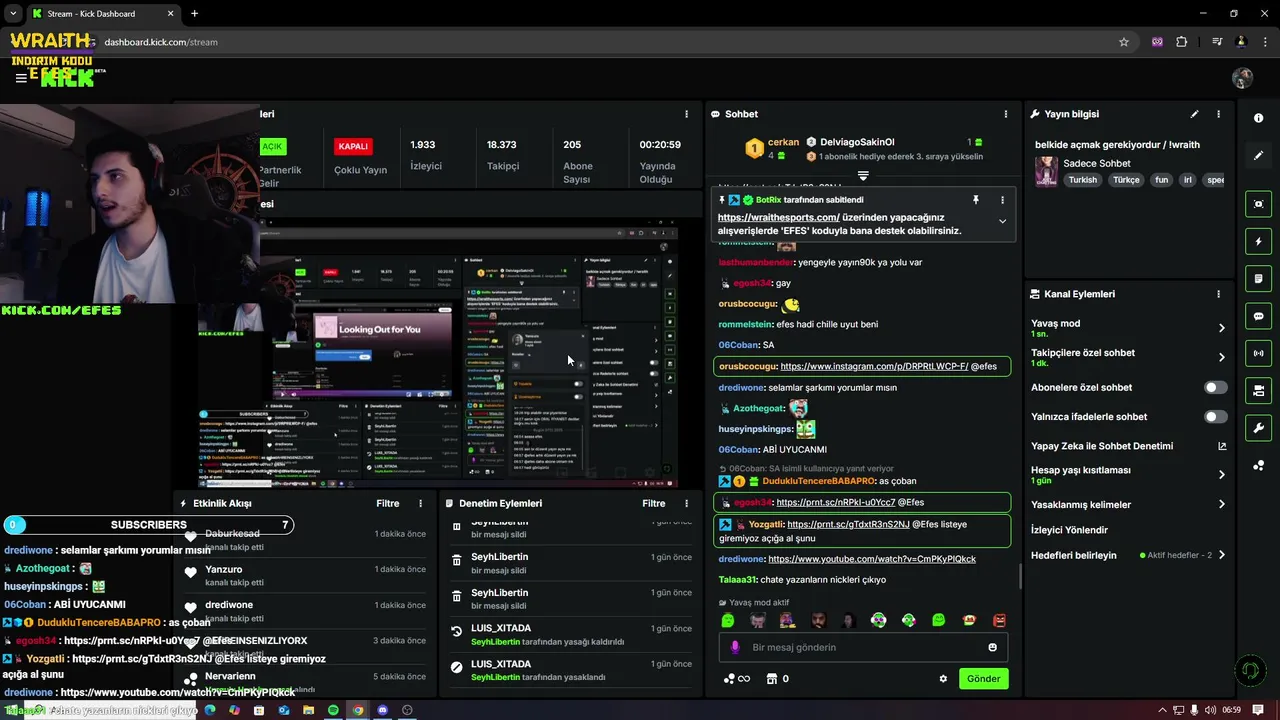Click the fun stream tag
The width and height of the screenshot is (1280, 720).
pyautogui.click(x=1161, y=180)
